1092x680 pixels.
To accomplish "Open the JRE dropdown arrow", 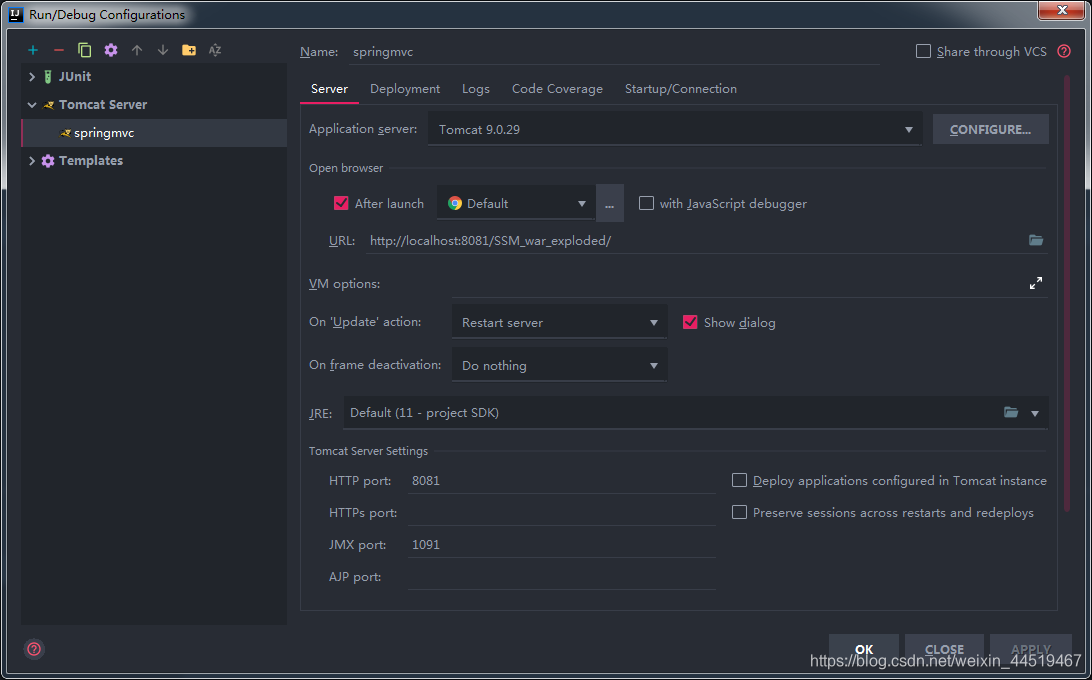I will (1035, 413).
